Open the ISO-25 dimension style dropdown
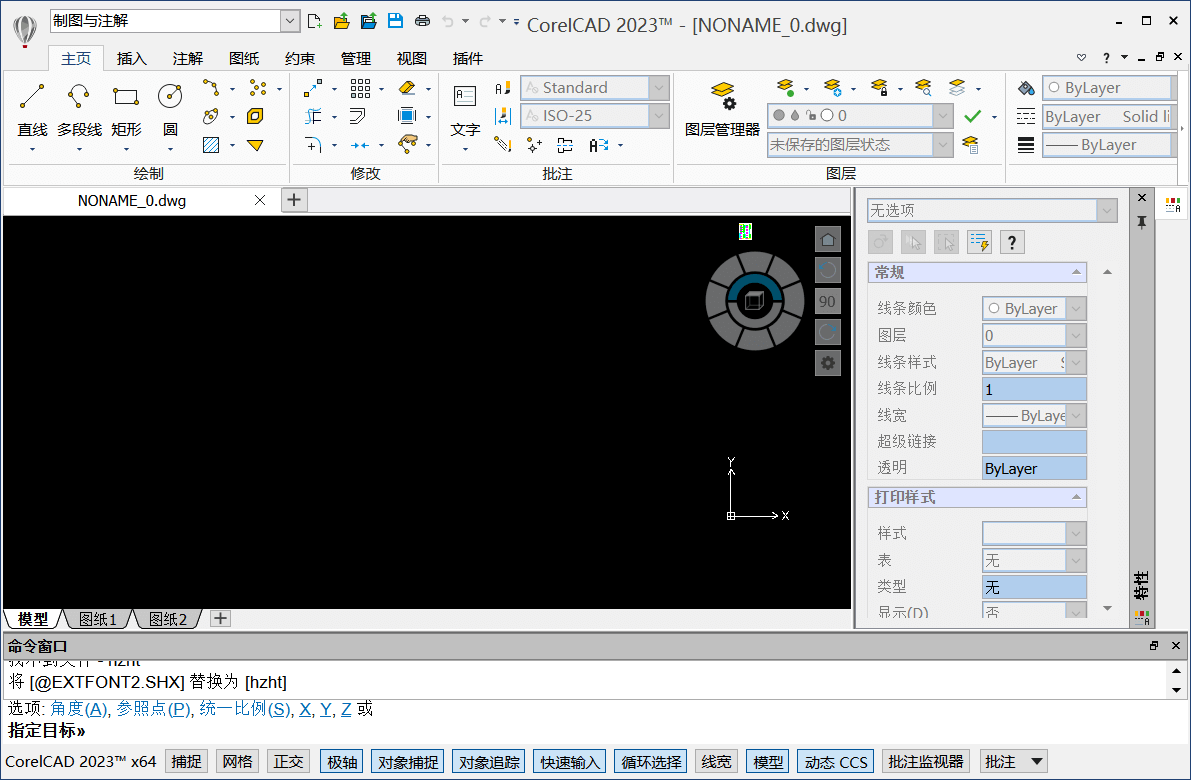This screenshot has height=780, width=1191. 659,116
